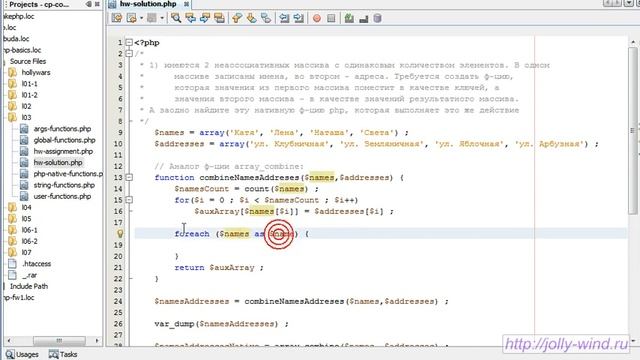Toggle the Highlight Search icon
The height and width of the screenshot is (360, 640).
(x=219, y=18)
